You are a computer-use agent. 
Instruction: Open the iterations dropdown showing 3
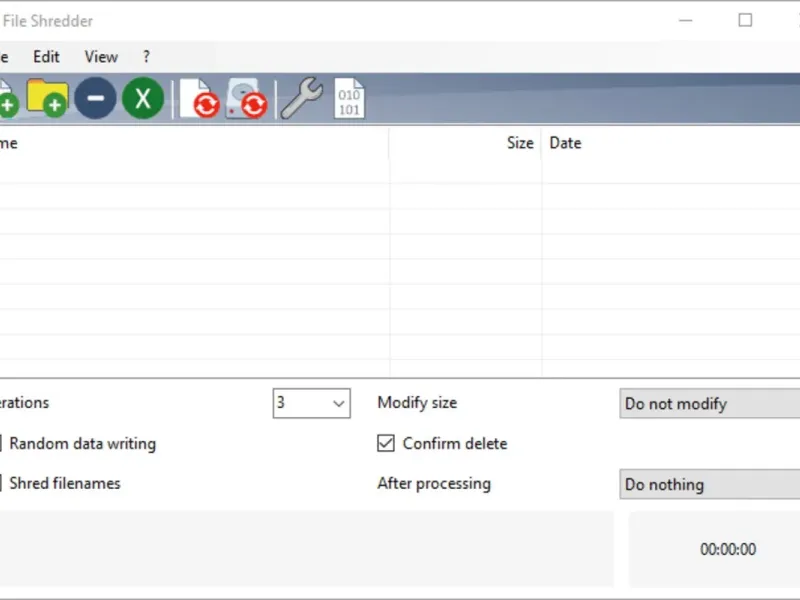(x=311, y=403)
